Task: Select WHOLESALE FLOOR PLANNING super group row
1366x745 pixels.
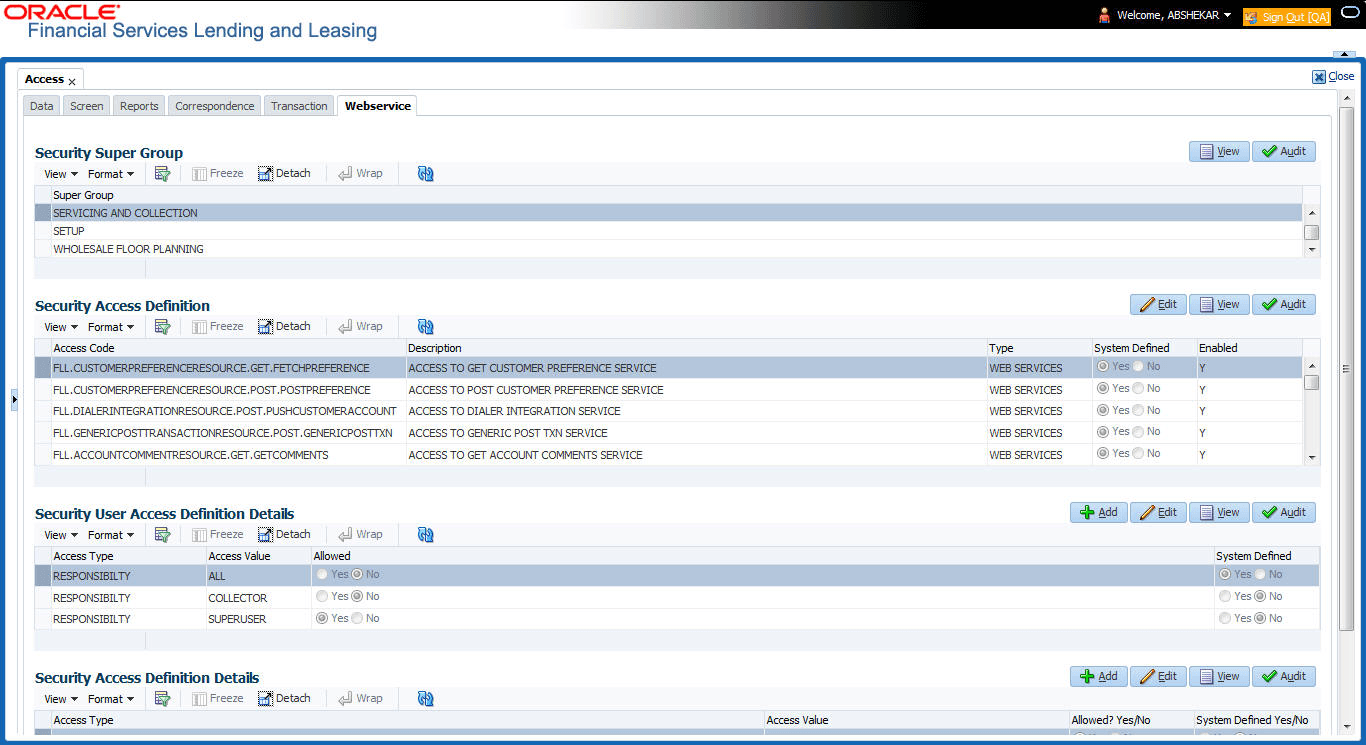Action: click(668, 249)
